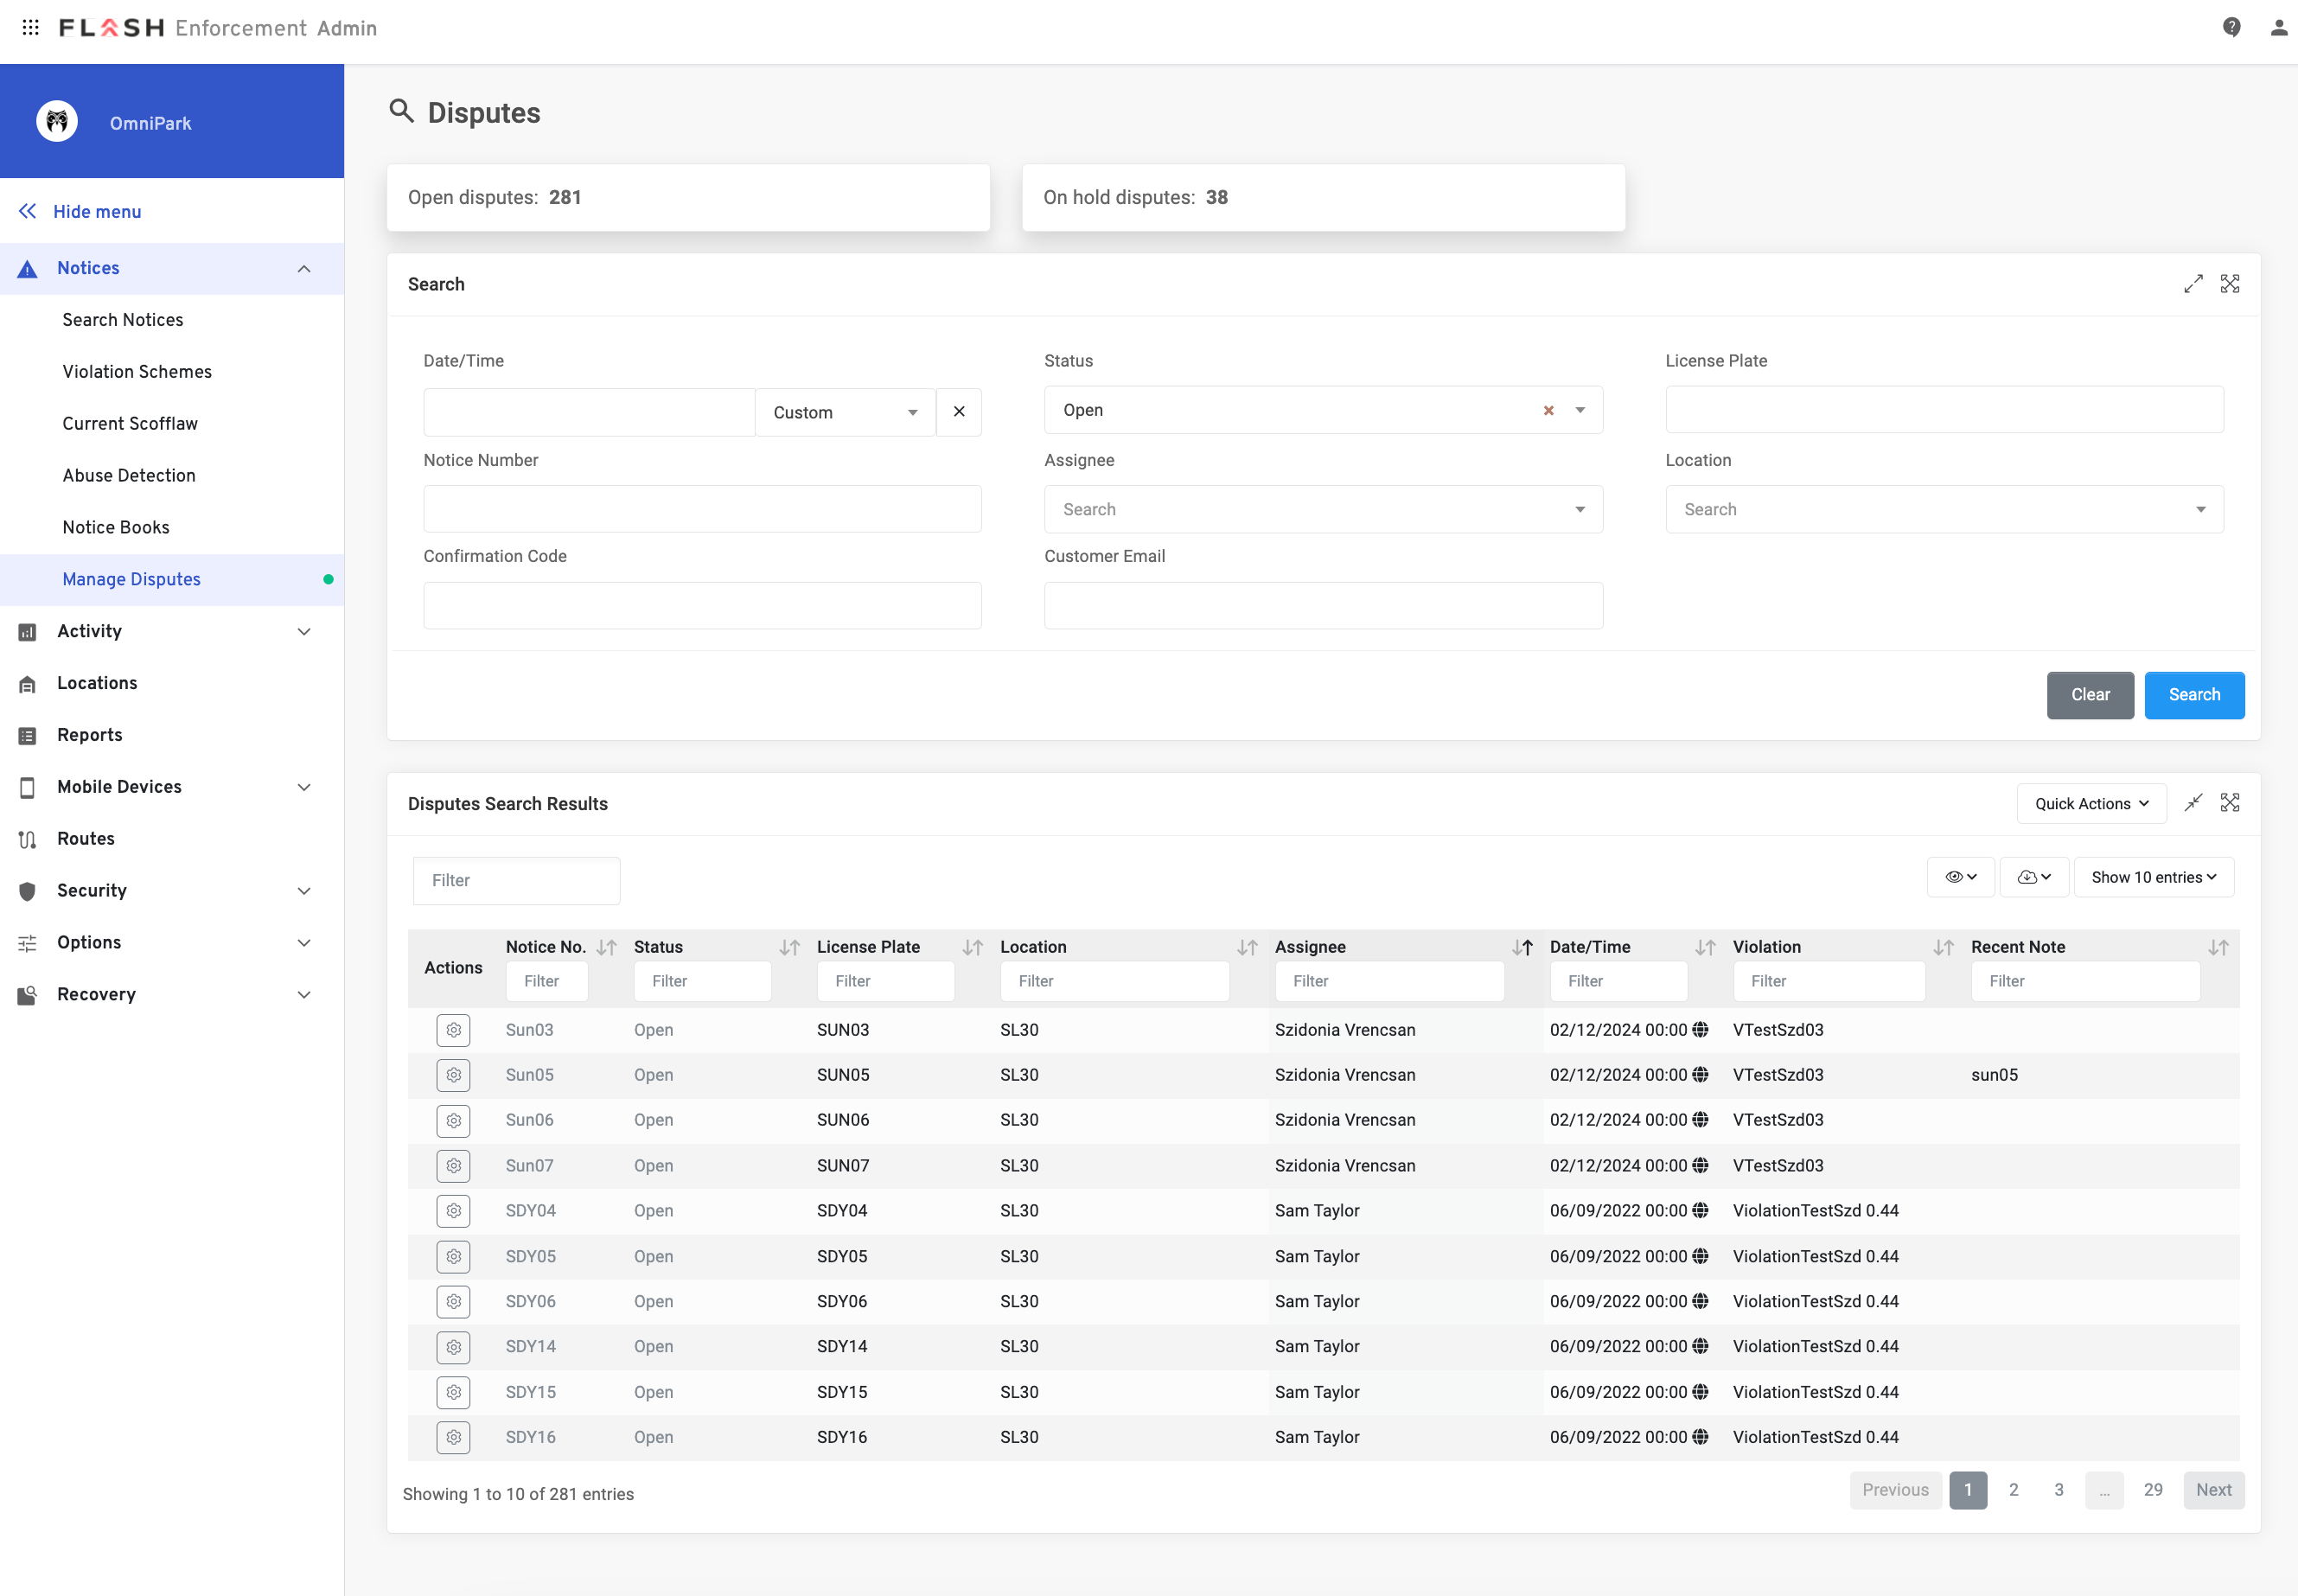Image resolution: width=2298 pixels, height=1596 pixels.
Task: Click fullscreen icon on Disputes Search Results
Action: [2229, 803]
